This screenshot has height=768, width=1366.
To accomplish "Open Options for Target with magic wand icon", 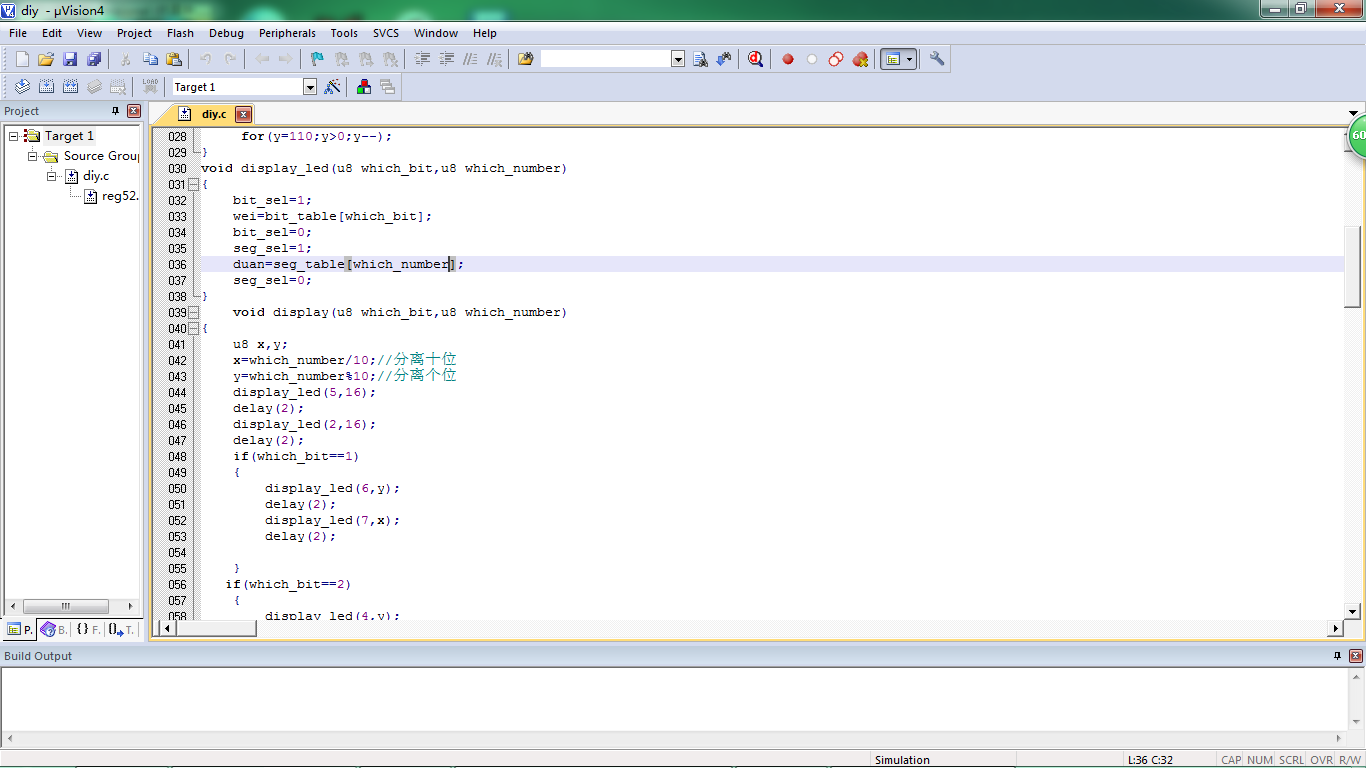I will [332, 87].
